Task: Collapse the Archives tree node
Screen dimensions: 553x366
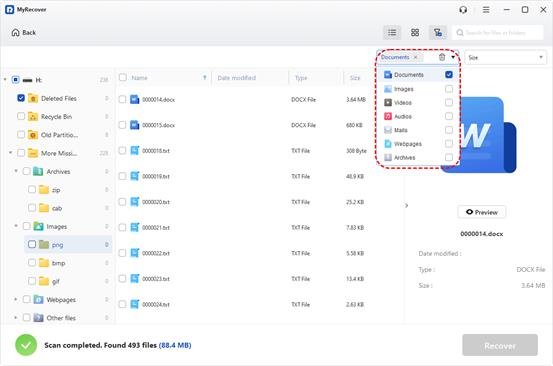Action: pyautogui.click(x=16, y=171)
